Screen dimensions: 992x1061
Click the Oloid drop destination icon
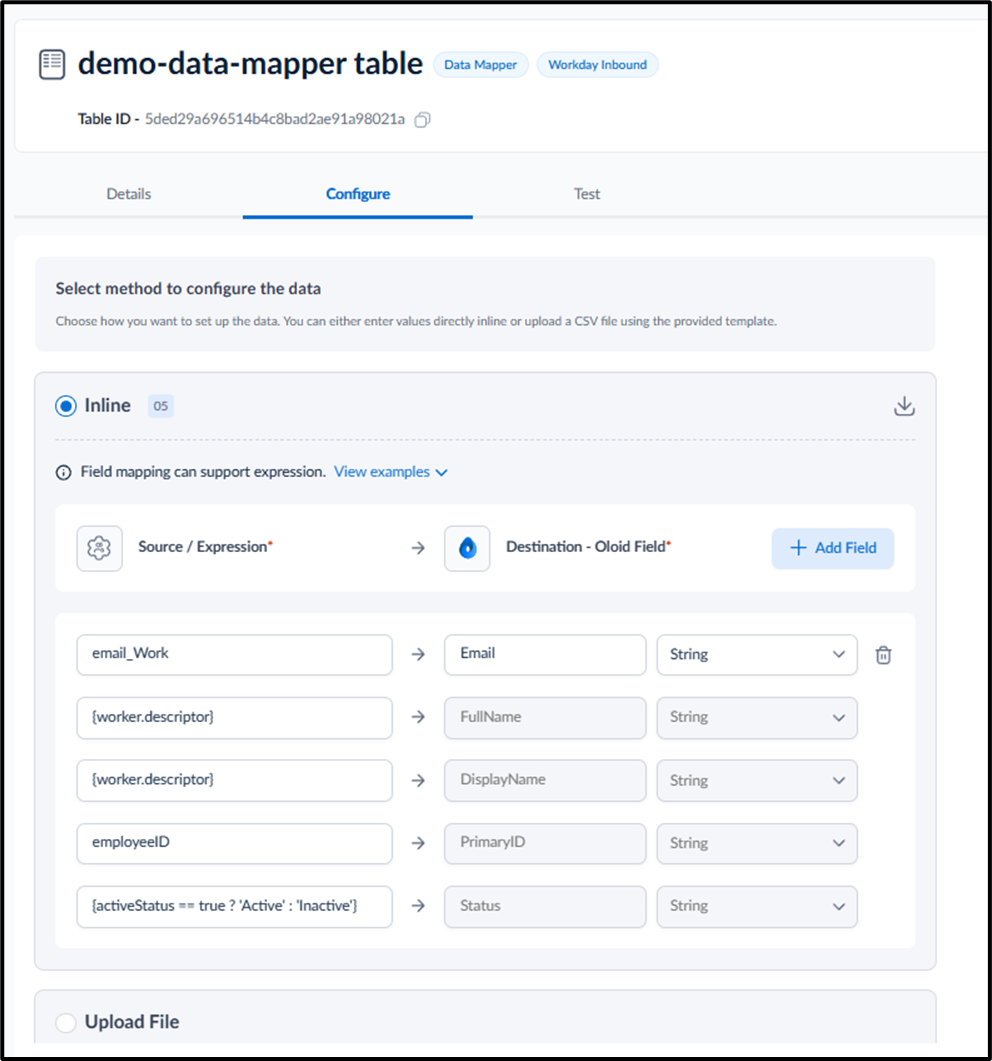pos(467,548)
